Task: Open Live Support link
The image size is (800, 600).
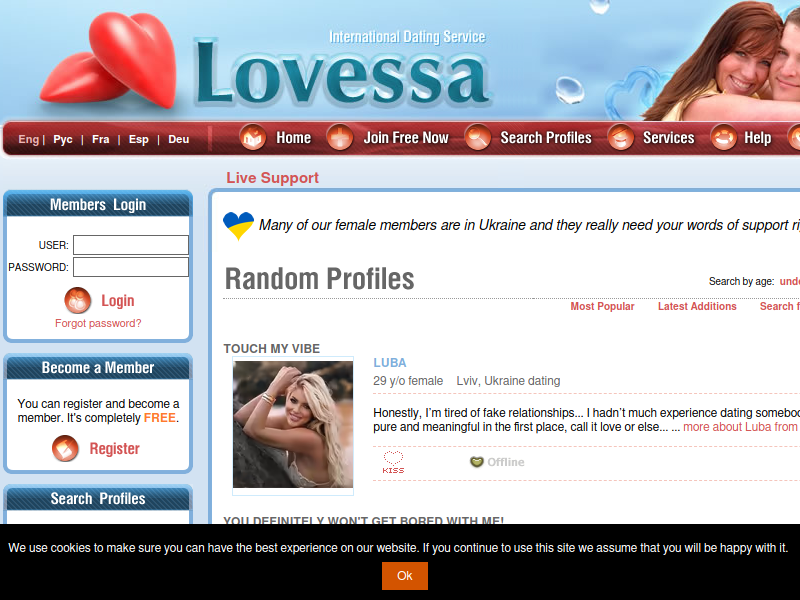Action: pyautogui.click(x=272, y=178)
